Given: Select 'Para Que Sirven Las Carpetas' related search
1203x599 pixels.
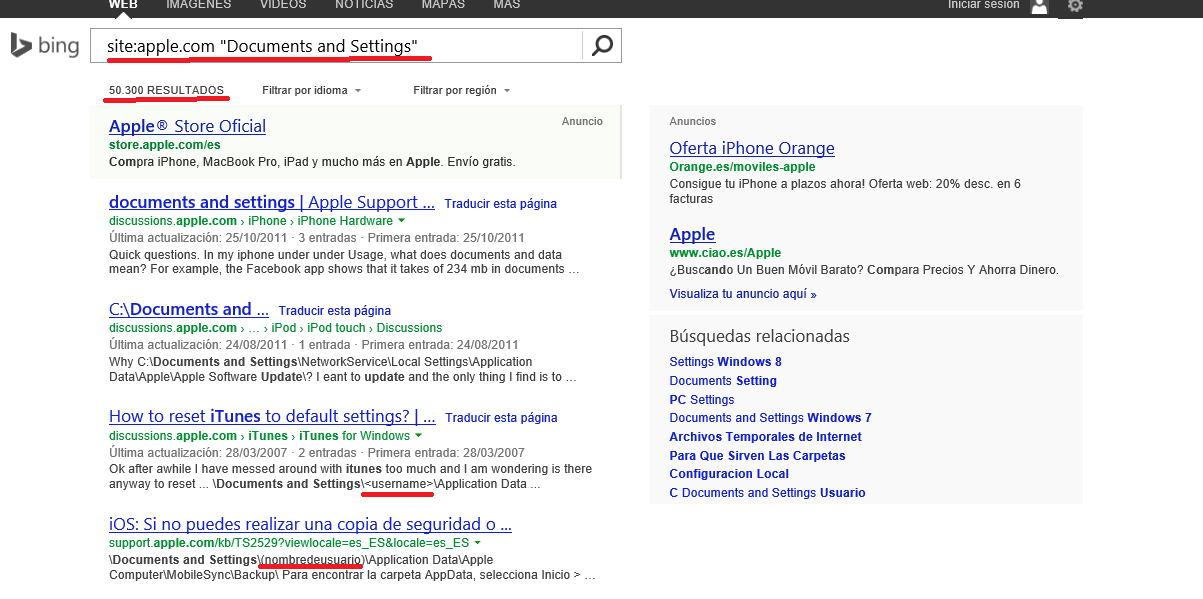Looking at the screenshot, I should [757, 456].
